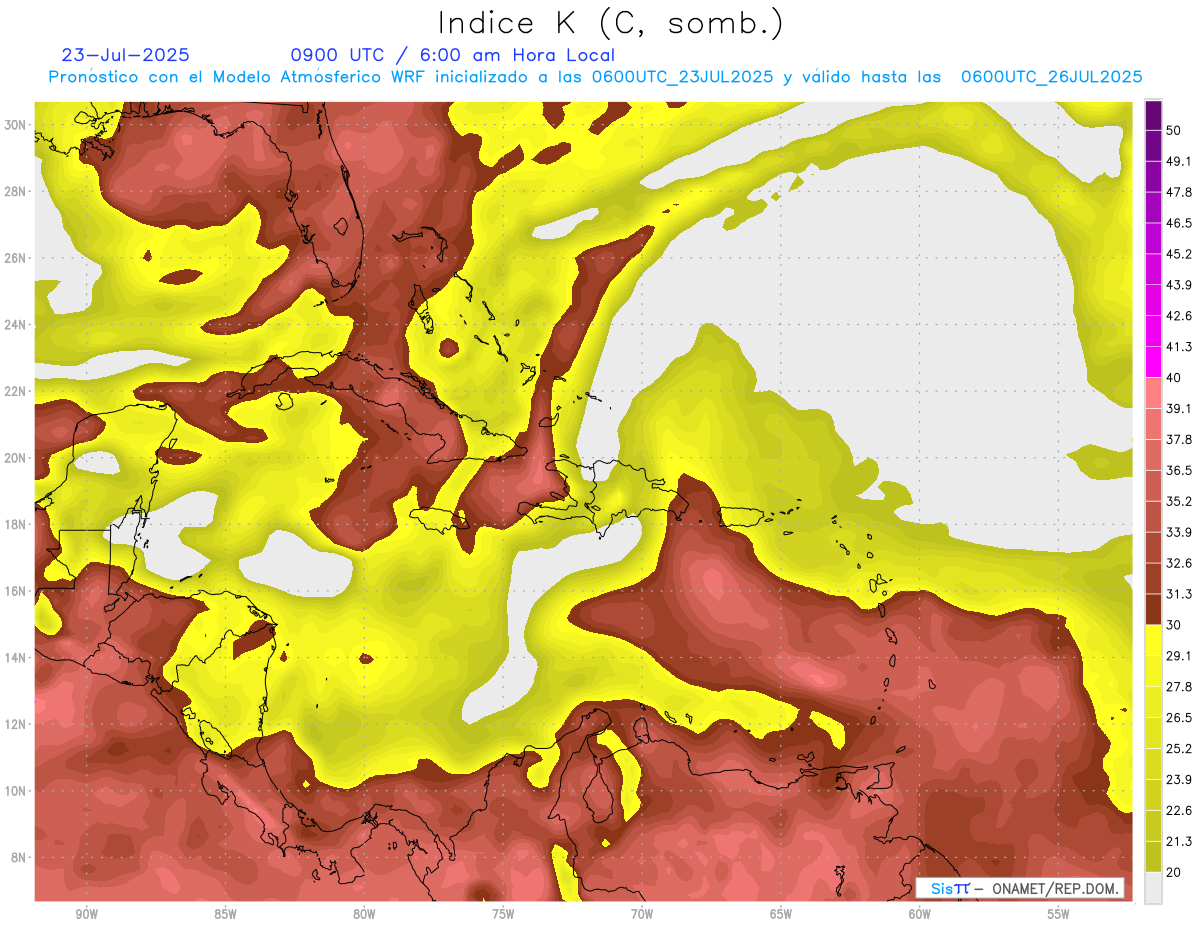Click the color bar value 35.2
This screenshot has width=1200, height=927.
[x=1180, y=502]
